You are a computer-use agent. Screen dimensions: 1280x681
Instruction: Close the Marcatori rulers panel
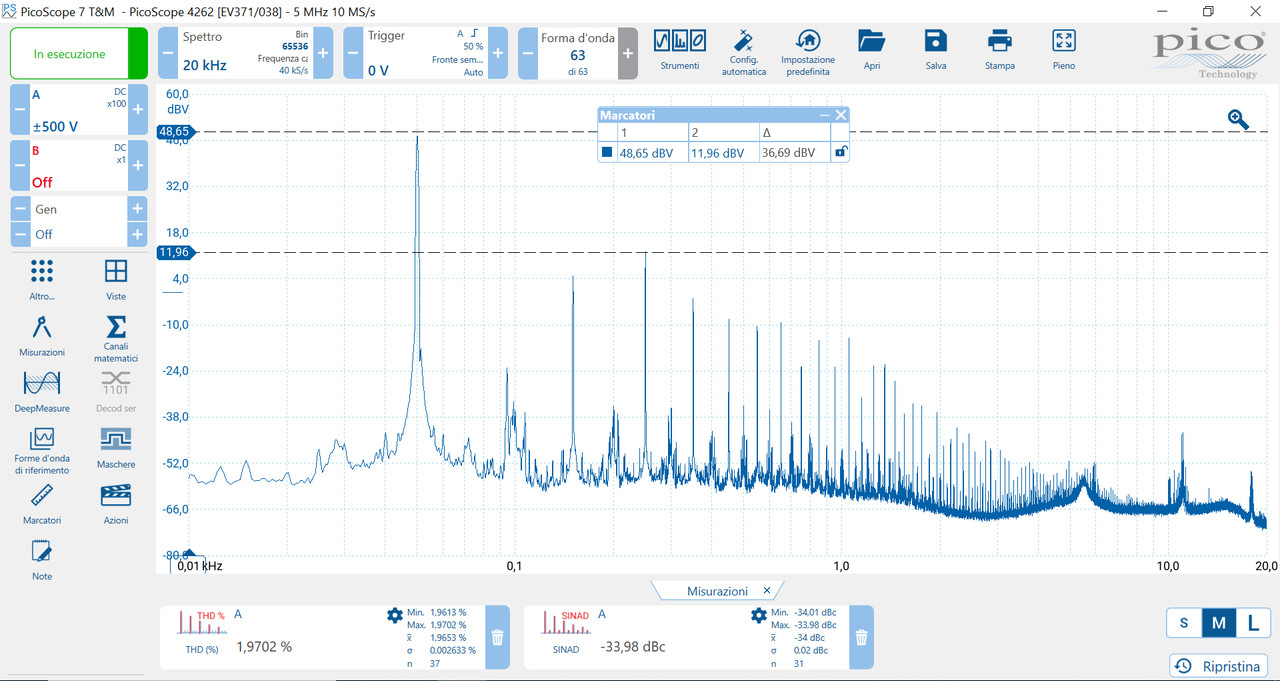click(x=841, y=115)
